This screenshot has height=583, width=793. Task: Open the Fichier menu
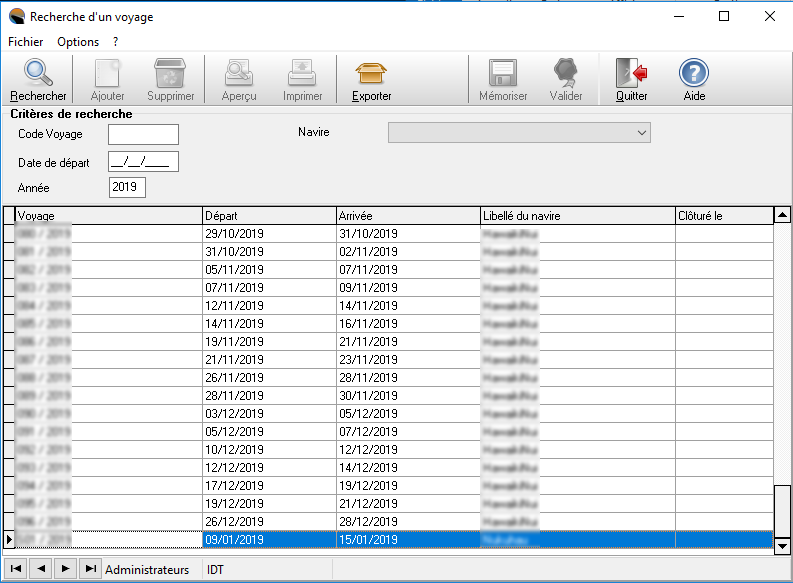point(25,42)
